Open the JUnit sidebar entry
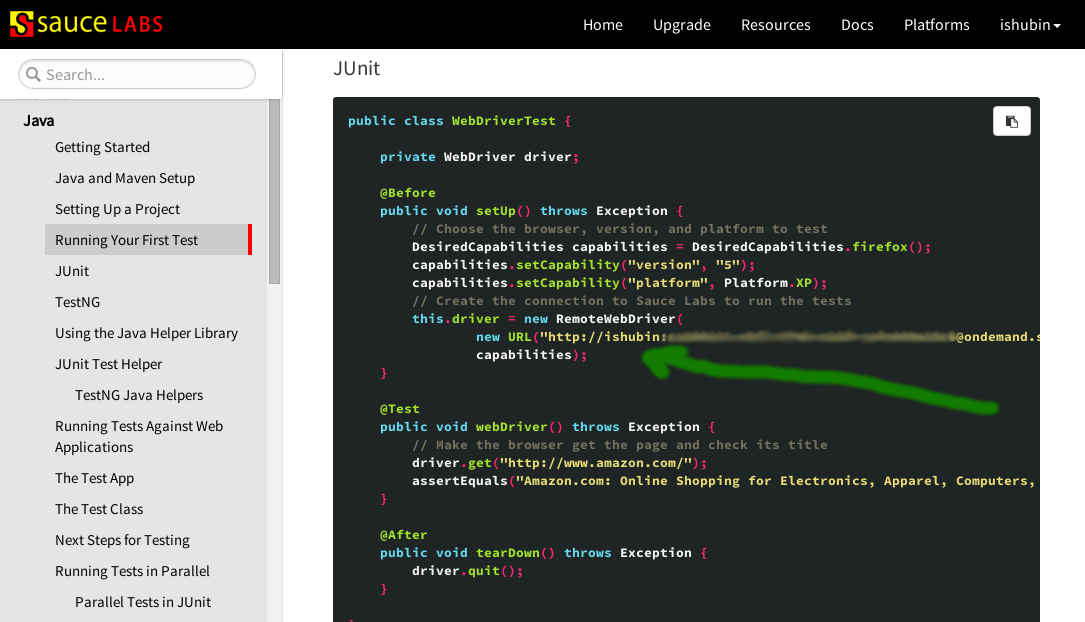Image resolution: width=1085 pixels, height=622 pixels. (71, 271)
